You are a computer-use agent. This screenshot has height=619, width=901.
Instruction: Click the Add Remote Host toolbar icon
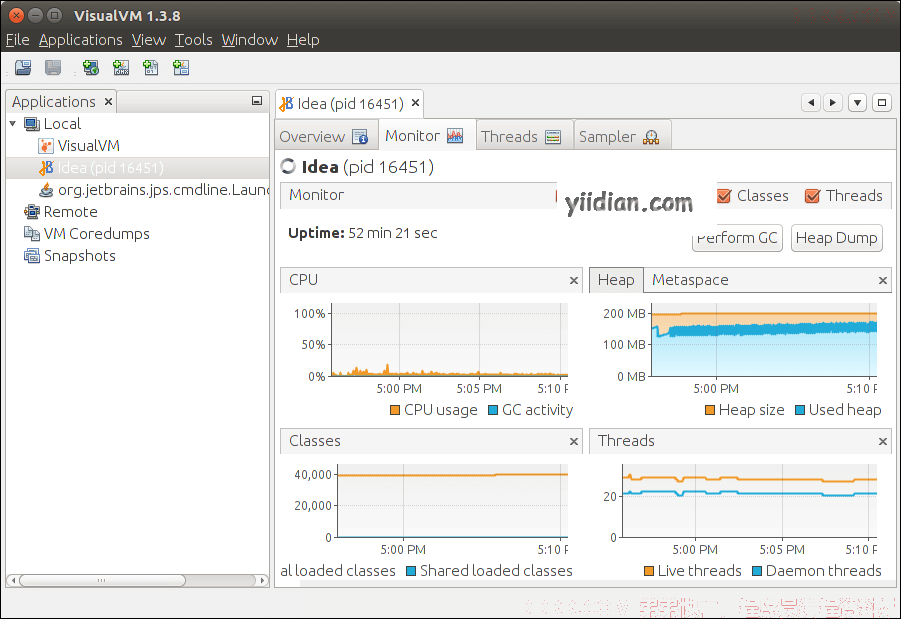91,68
